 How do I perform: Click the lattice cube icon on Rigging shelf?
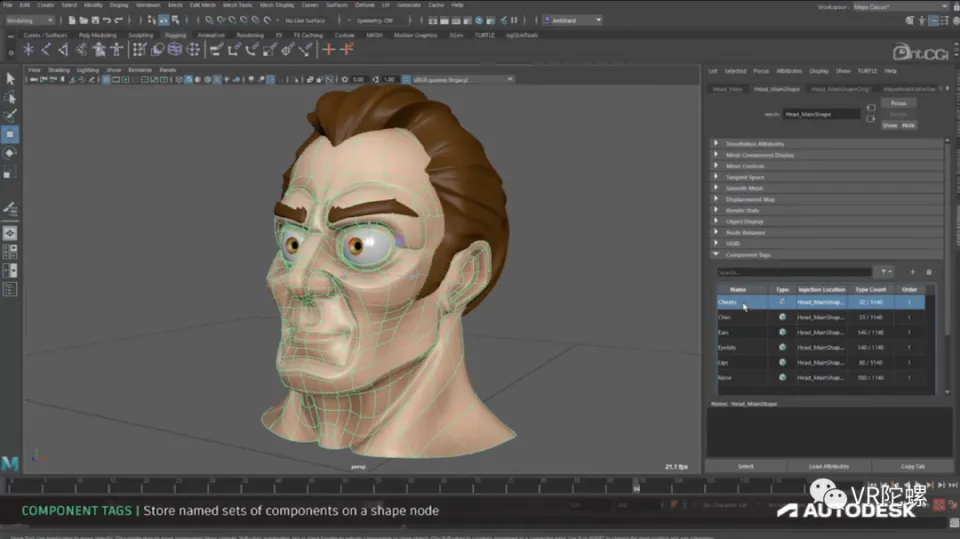point(175,49)
